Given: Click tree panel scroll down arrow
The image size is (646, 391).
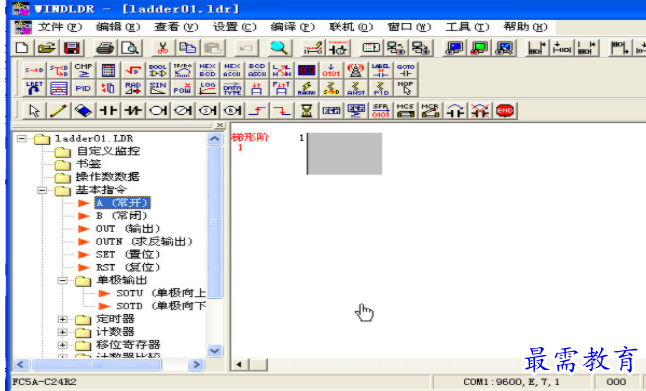Looking at the screenshot, I should coord(215,351).
